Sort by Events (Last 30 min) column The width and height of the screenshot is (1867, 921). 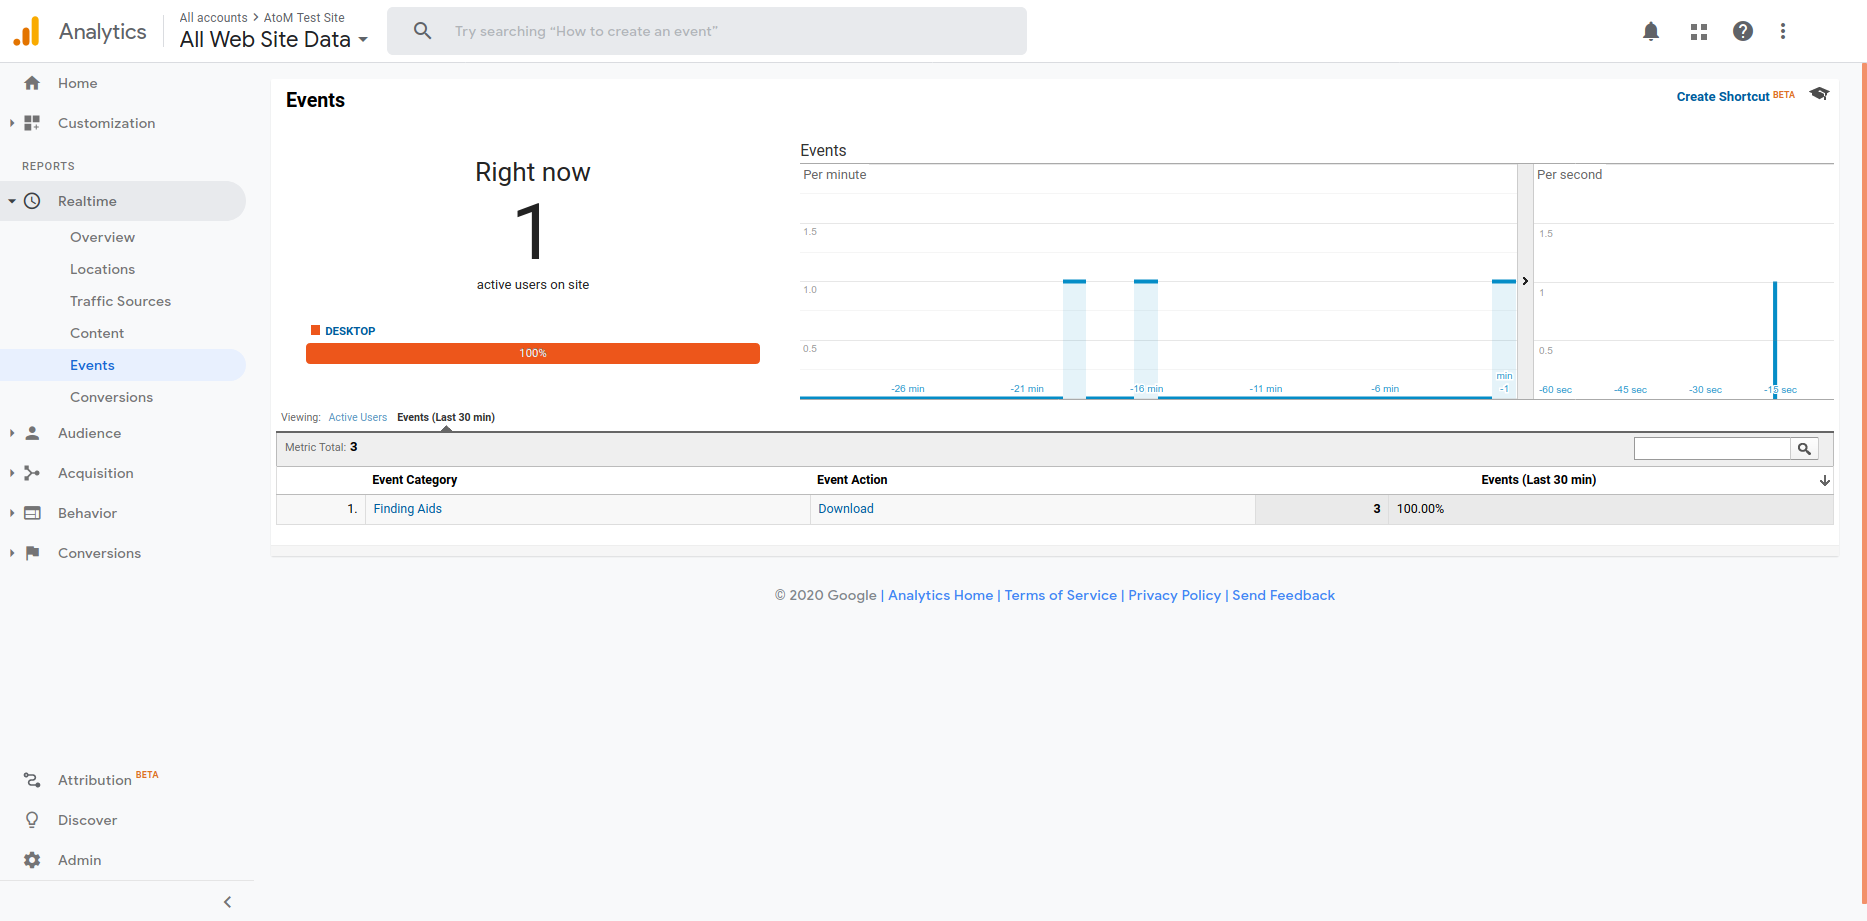[x=1538, y=480]
